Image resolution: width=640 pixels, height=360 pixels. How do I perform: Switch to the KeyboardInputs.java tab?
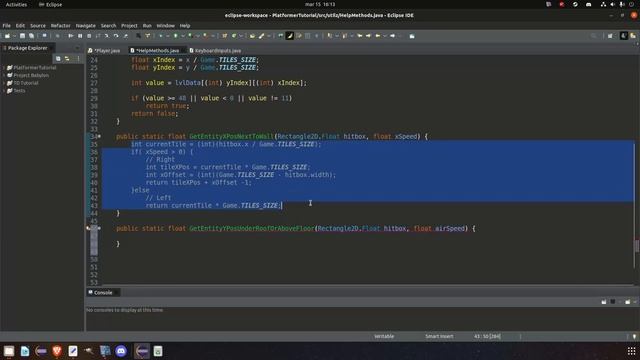coord(215,51)
